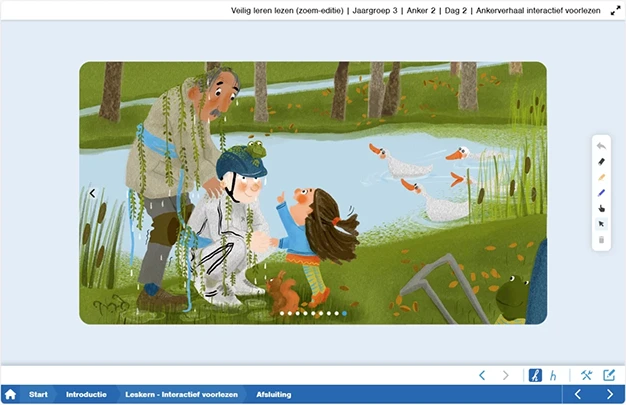The image size is (626, 405).
Task: Go to next lesson step in blue bar
Action: pos(610,395)
